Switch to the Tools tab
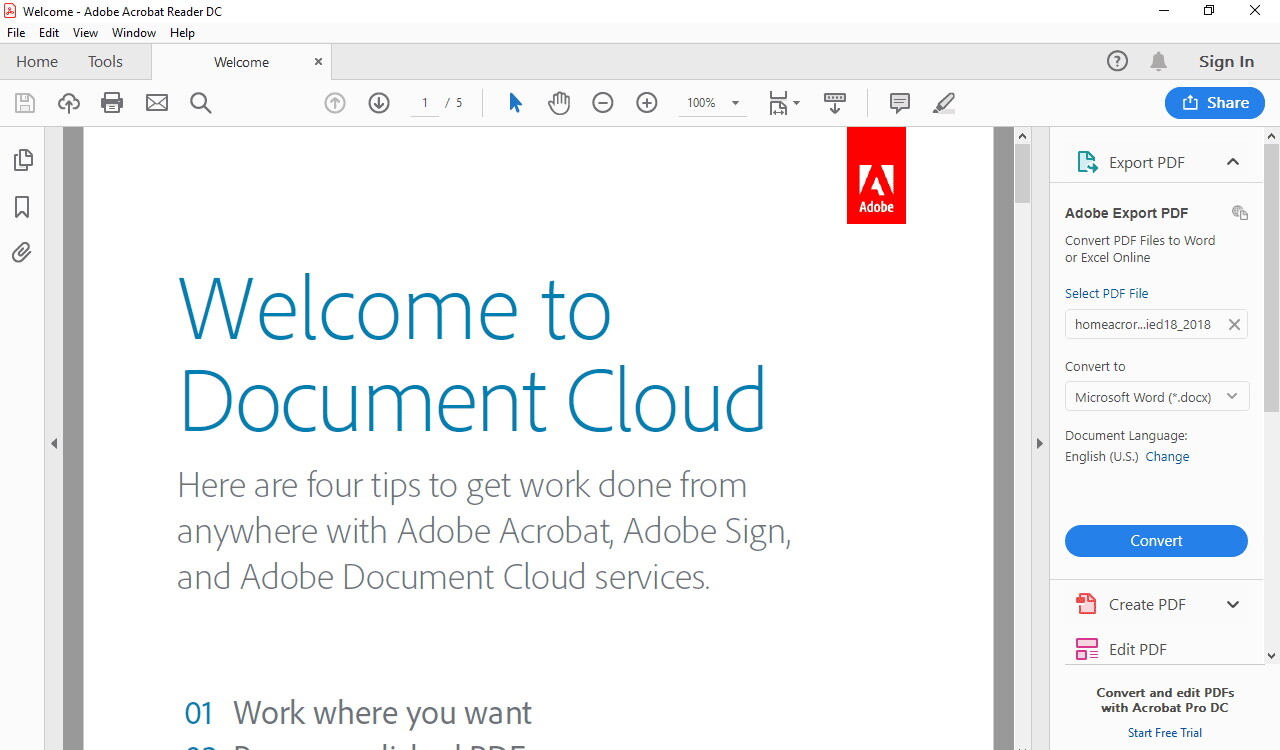Image resolution: width=1280 pixels, height=750 pixels. [105, 61]
